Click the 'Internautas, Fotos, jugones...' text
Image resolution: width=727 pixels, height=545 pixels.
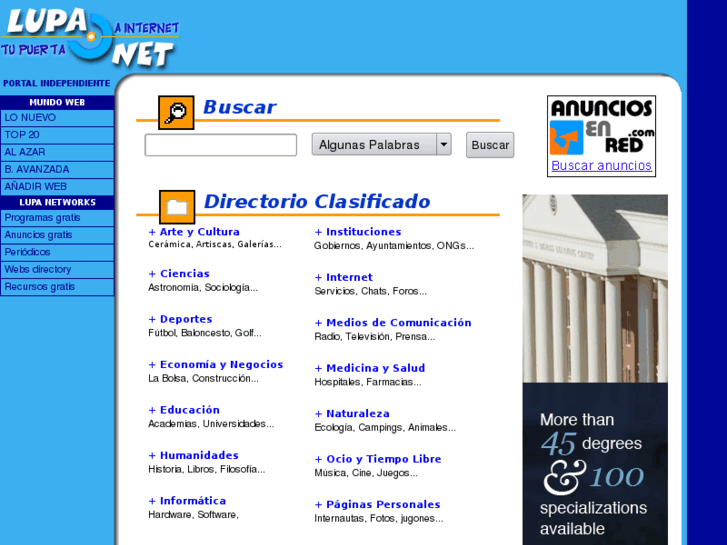pyautogui.click(x=378, y=519)
